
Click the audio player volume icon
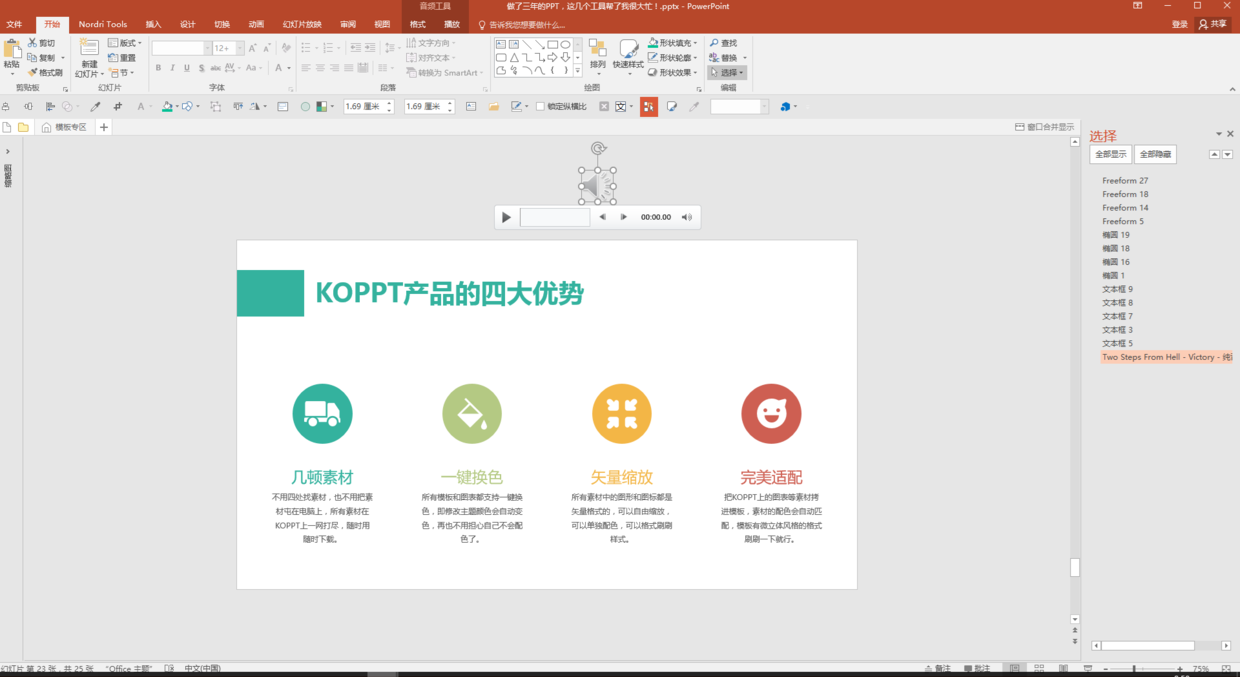687,217
